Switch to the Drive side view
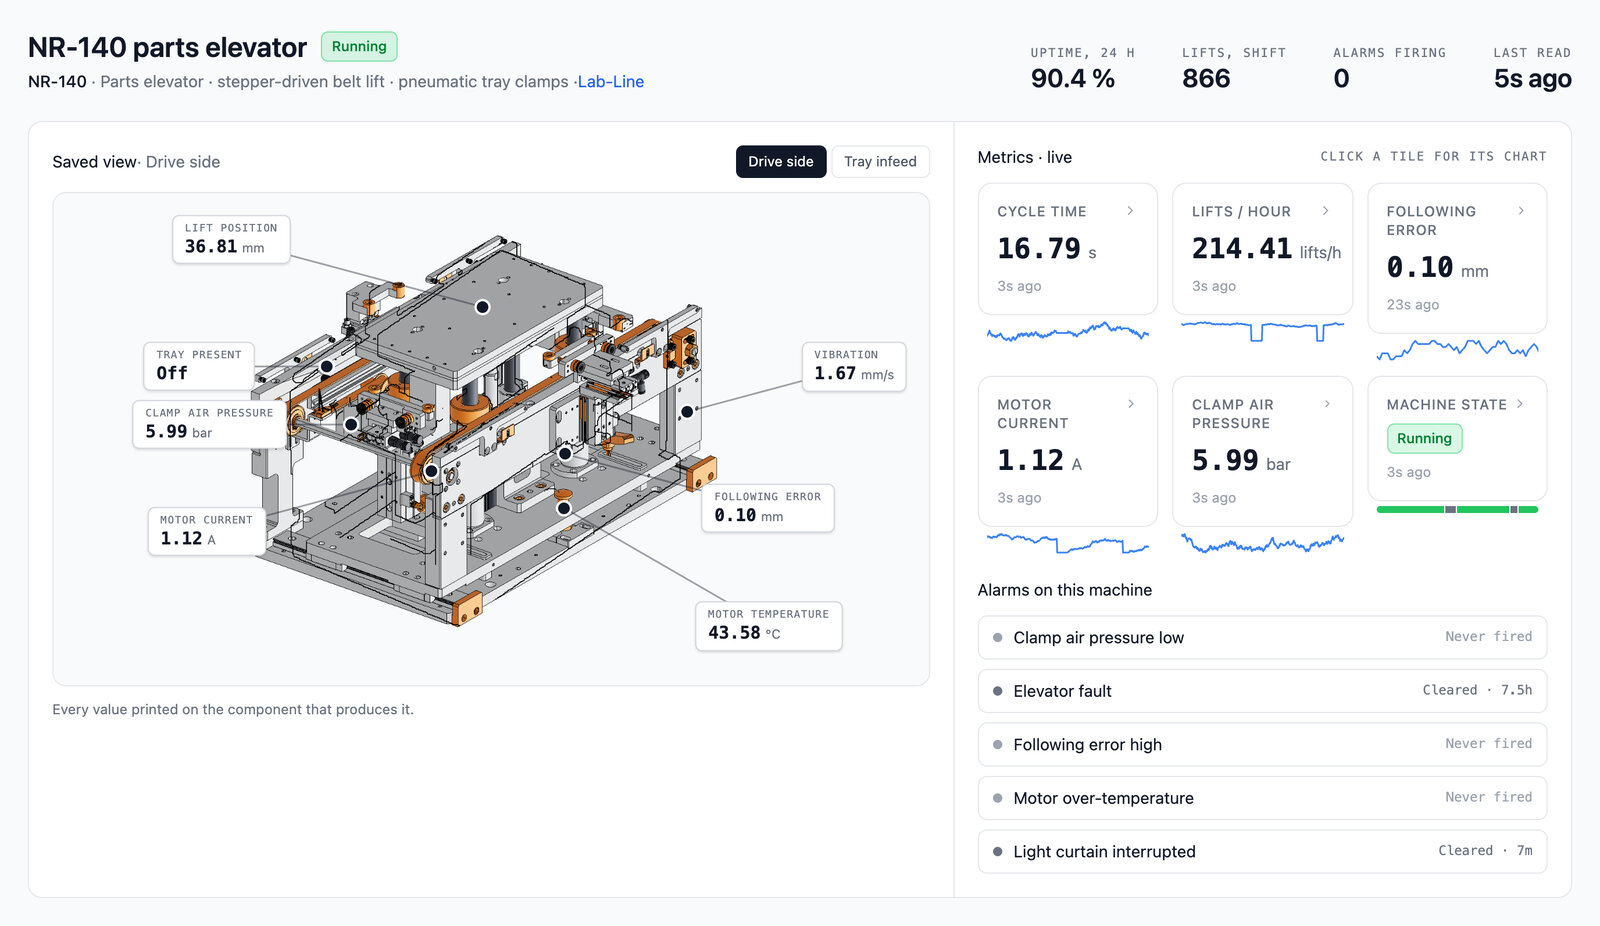The height and width of the screenshot is (926, 1600). [780, 162]
